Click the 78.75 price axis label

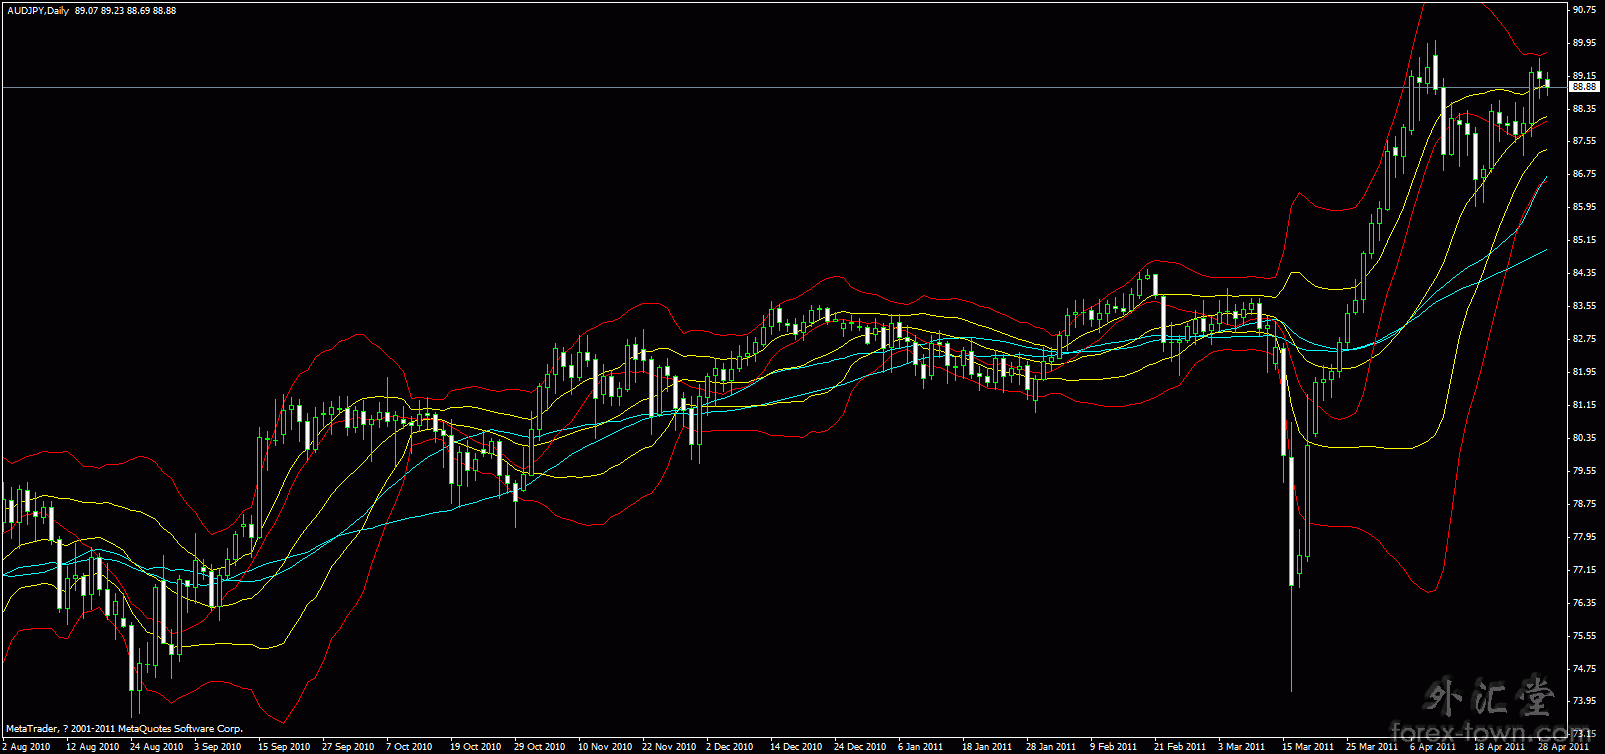(x=1585, y=504)
